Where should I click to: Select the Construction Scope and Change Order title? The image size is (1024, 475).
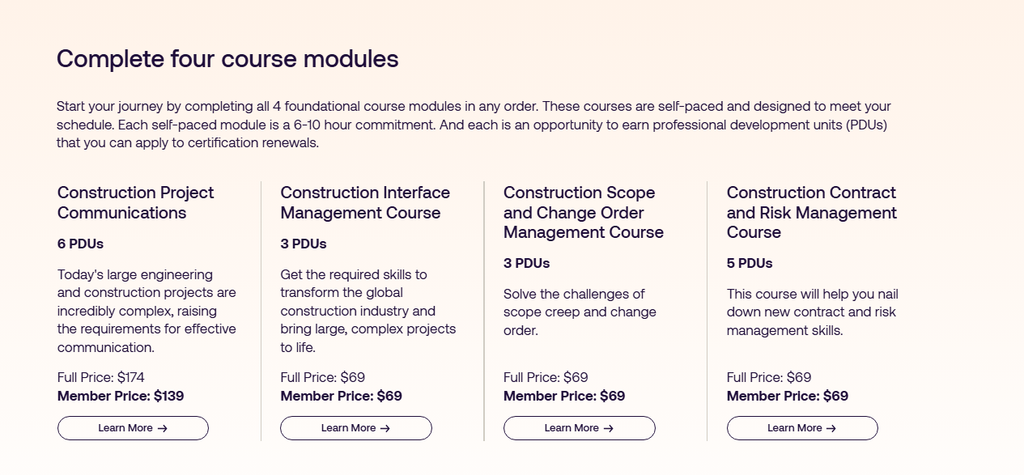[x=583, y=212]
